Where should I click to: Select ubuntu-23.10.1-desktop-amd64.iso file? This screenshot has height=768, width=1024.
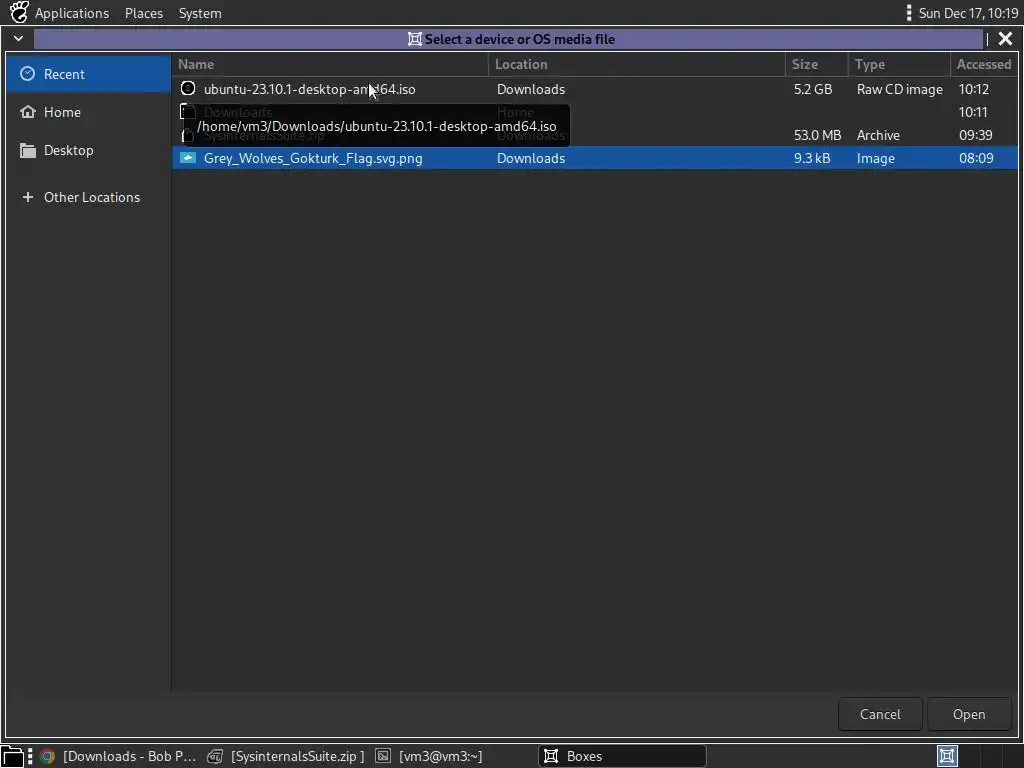coord(595,89)
